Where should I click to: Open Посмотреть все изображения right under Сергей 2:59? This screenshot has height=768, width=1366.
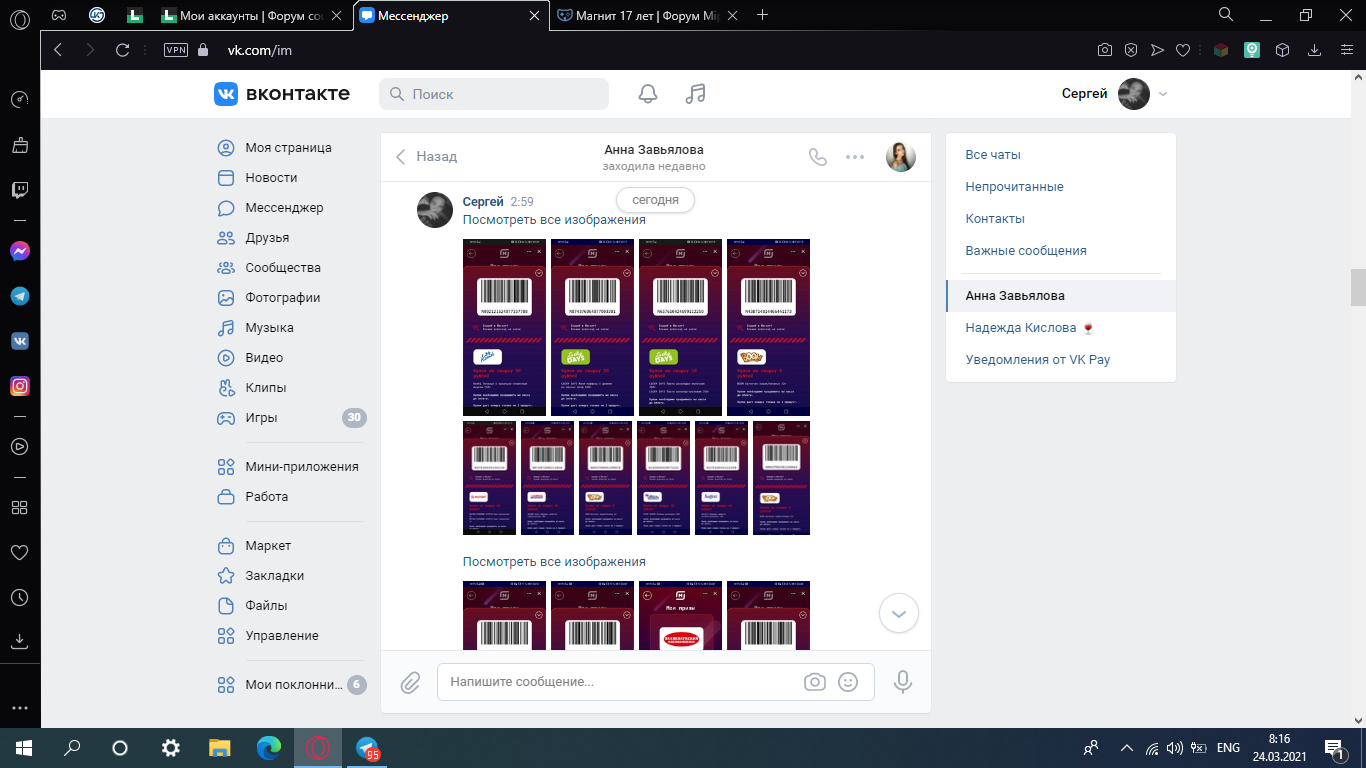pyautogui.click(x=554, y=220)
